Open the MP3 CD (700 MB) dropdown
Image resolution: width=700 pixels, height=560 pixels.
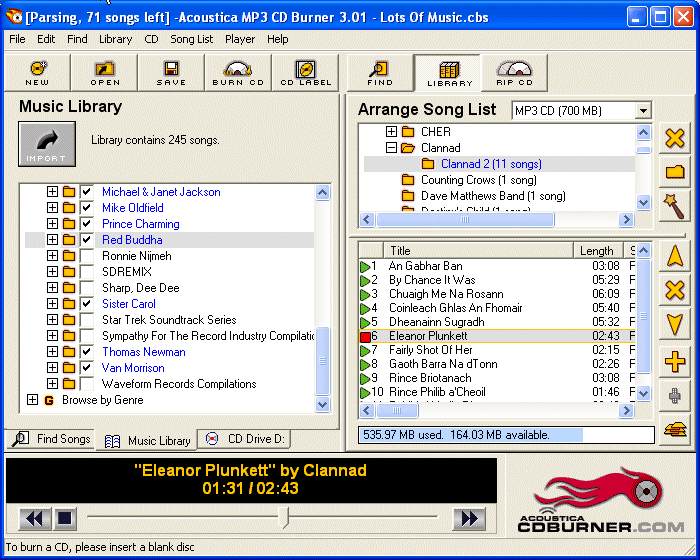pos(643,110)
